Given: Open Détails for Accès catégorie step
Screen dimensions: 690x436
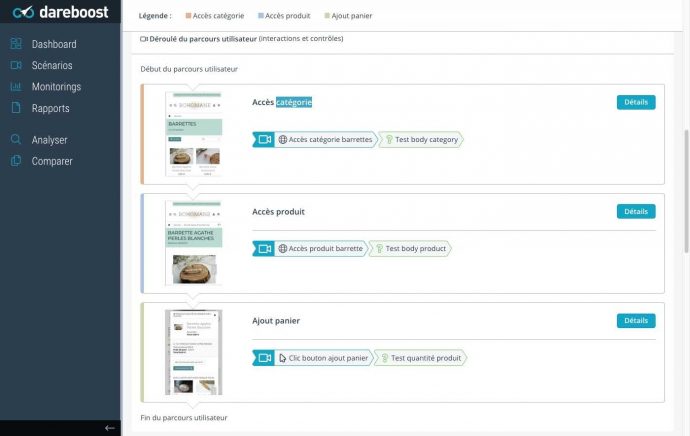Looking at the screenshot, I should pyautogui.click(x=636, y=102).
